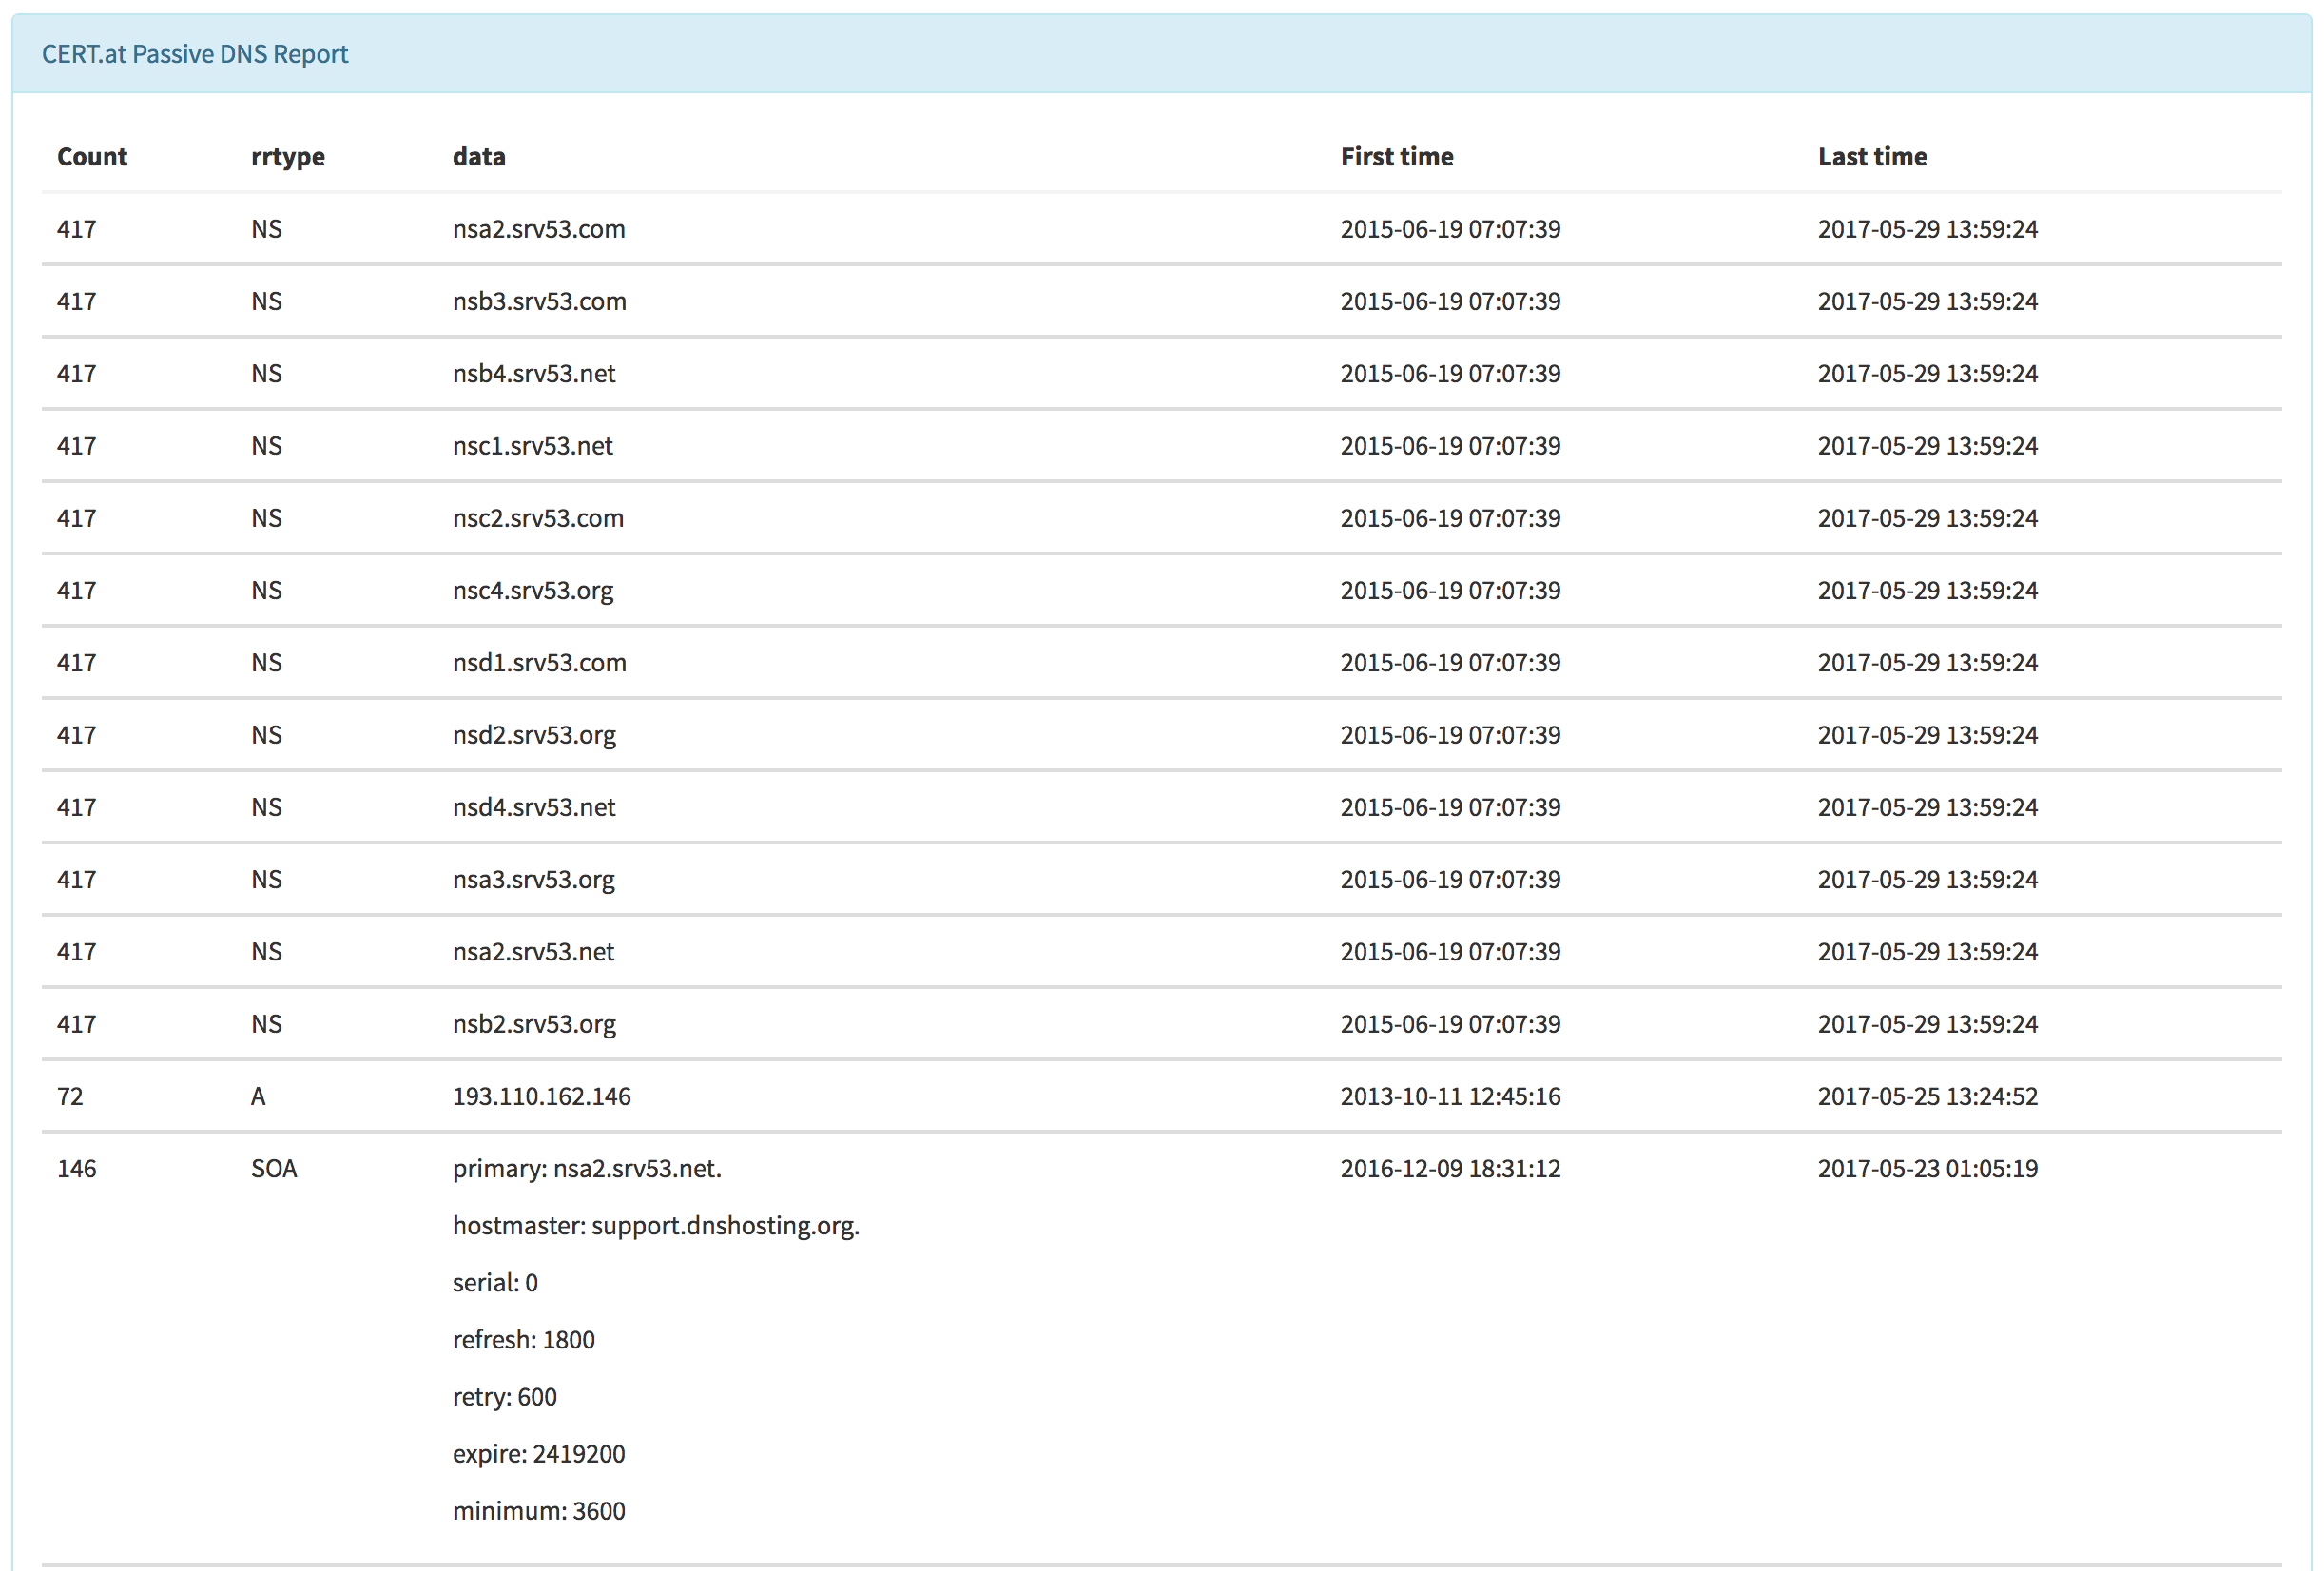Click the SOA primary nsa2.srv53.net line
Image resolution: width=2324 pixels, height=1571 pixels.
coord(586,1169)
